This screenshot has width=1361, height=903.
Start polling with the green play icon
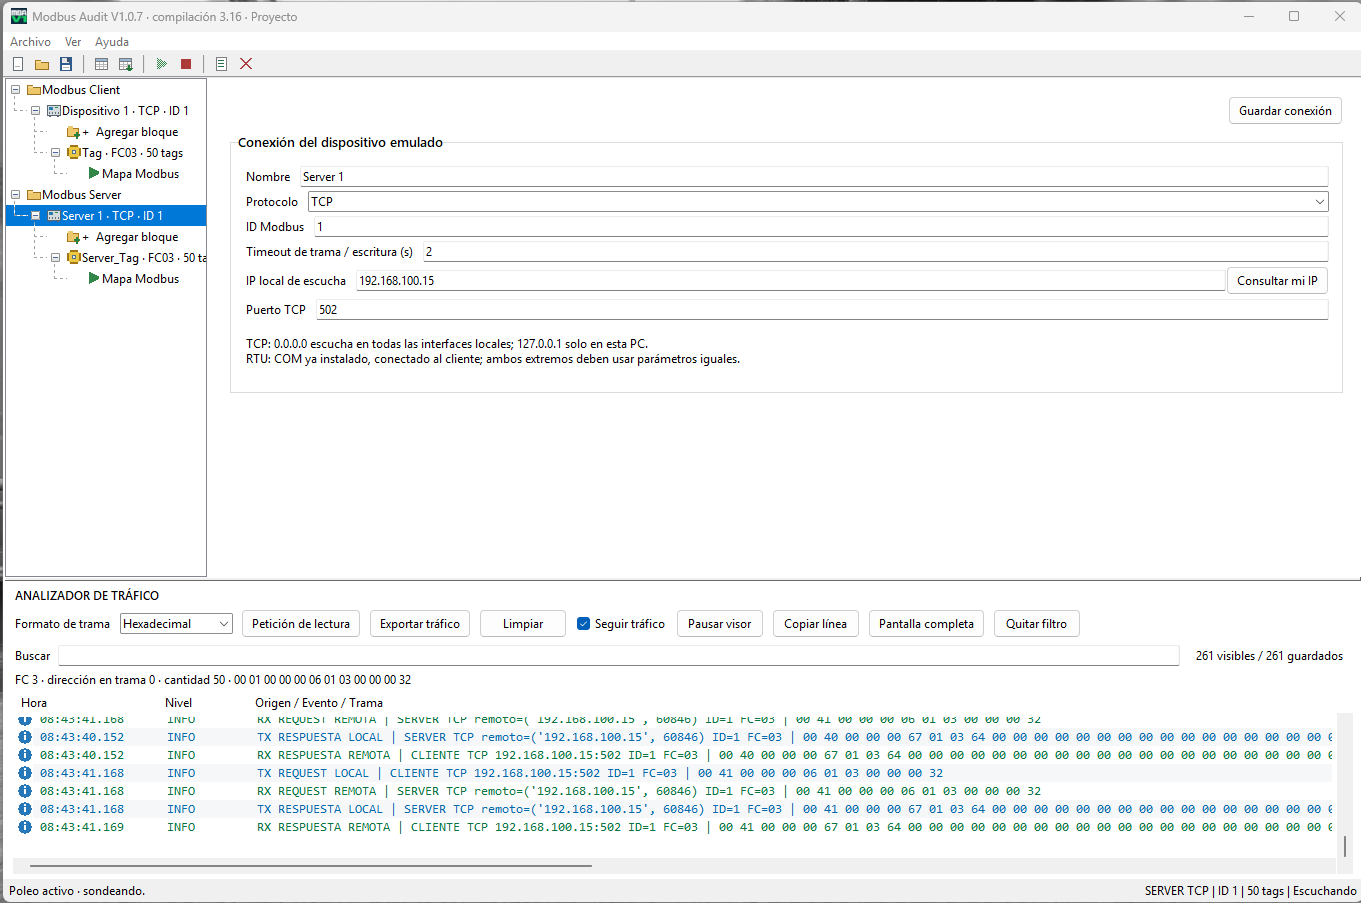(x=161, y=64)
